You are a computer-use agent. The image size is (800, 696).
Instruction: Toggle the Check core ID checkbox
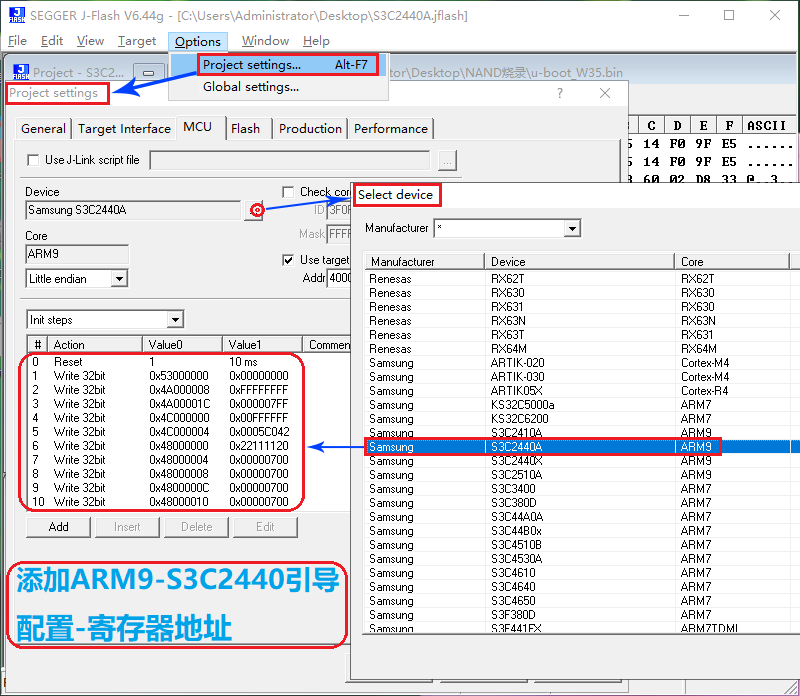[x=289, y=192]
